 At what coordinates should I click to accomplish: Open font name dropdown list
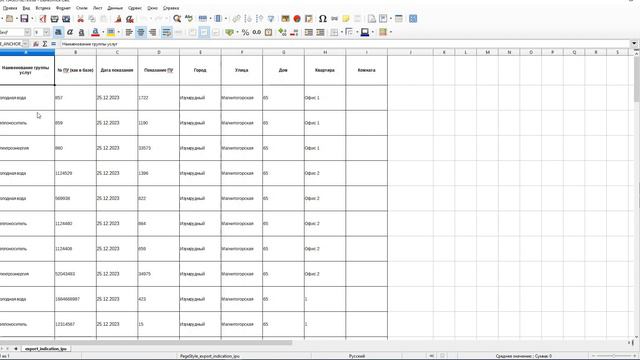pyautogui.click(x=27, y=32)
